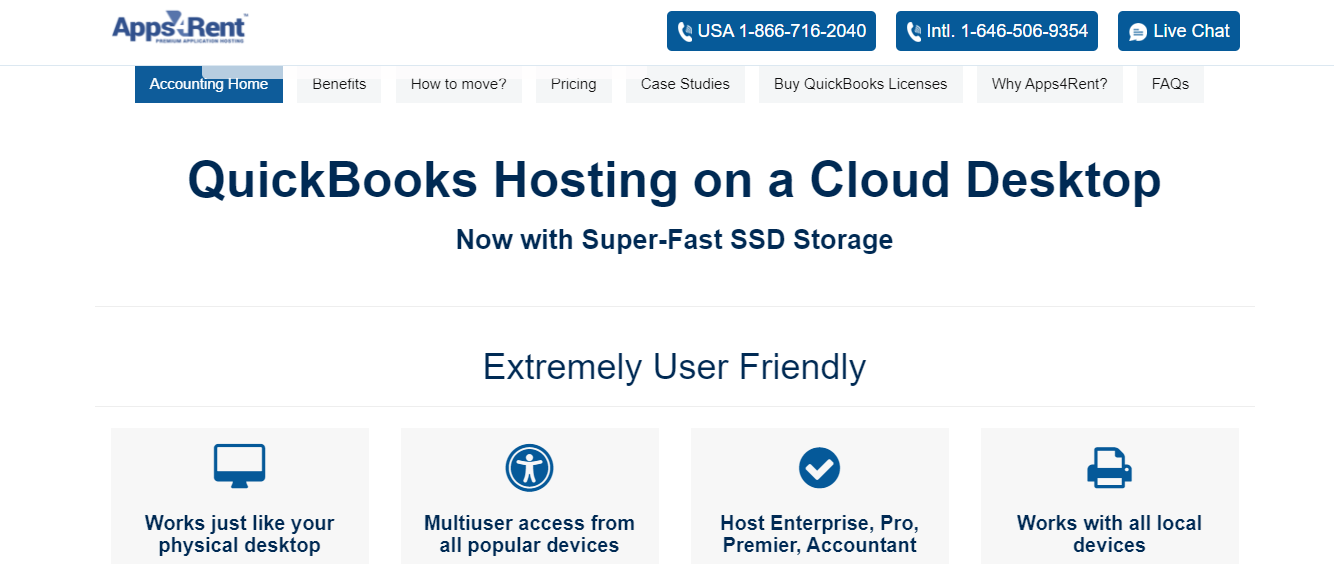Screen dimensions: 1334x564
Task: Open the Accounting Home tab
Action: tap(209, 85)
